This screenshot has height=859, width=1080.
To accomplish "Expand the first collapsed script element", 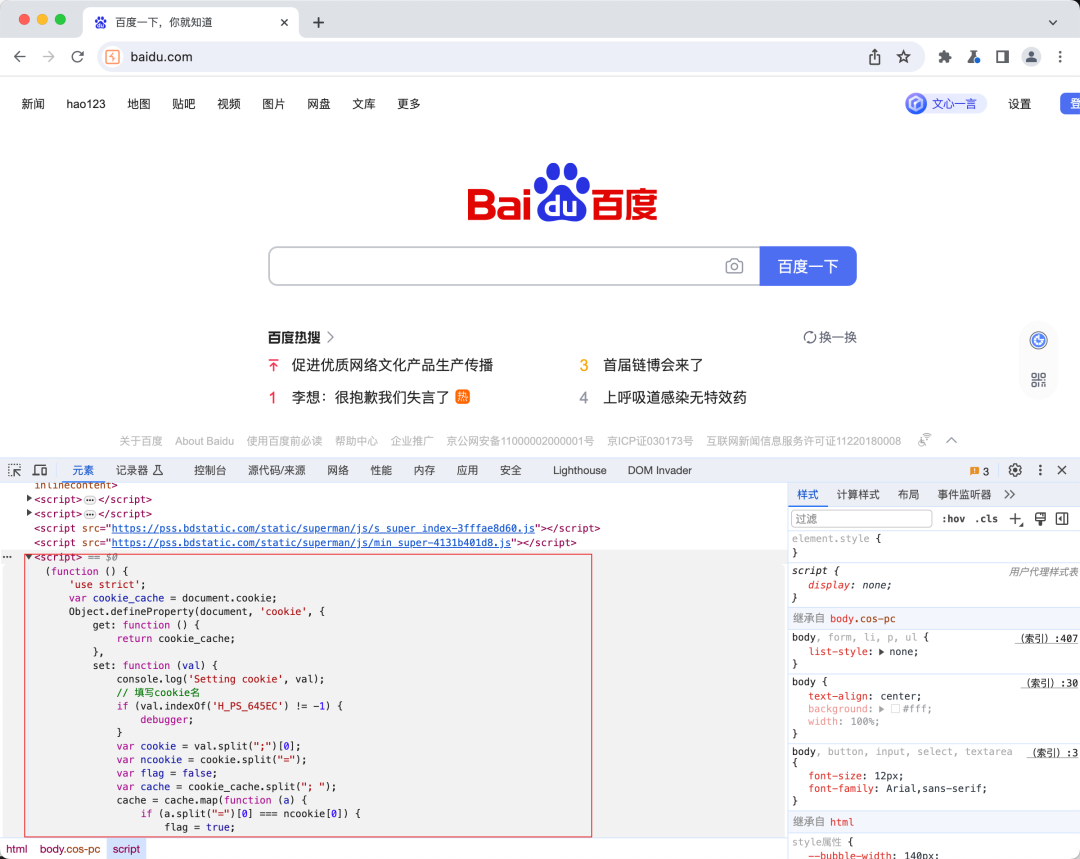I will pos(29,498).
